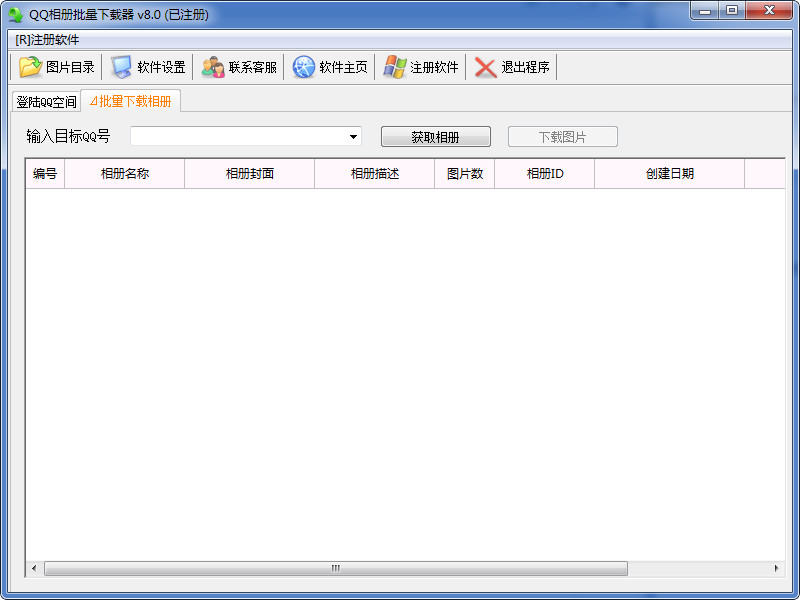Click the horizontal scrollbar thumb
The image size is (800, 600).
pyautogui.click(x=335, y=568)
